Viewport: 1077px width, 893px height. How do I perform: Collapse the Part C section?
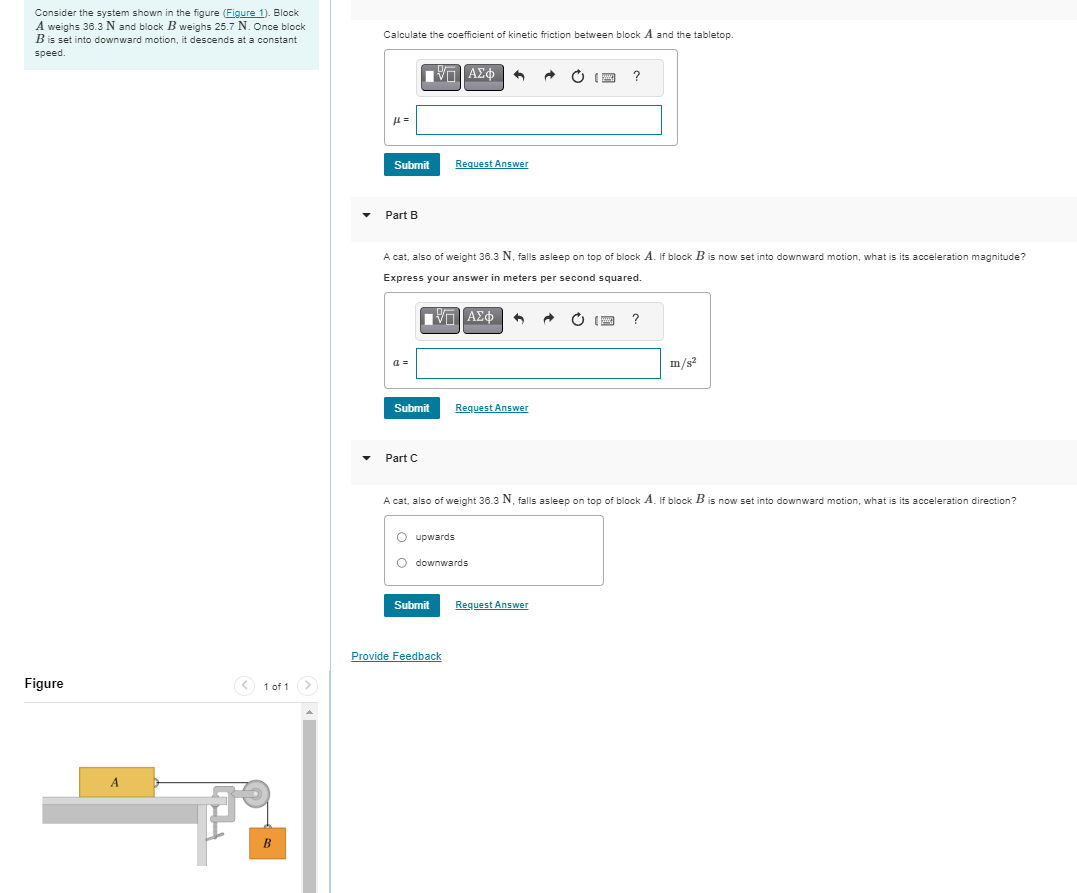pos(366,458)
